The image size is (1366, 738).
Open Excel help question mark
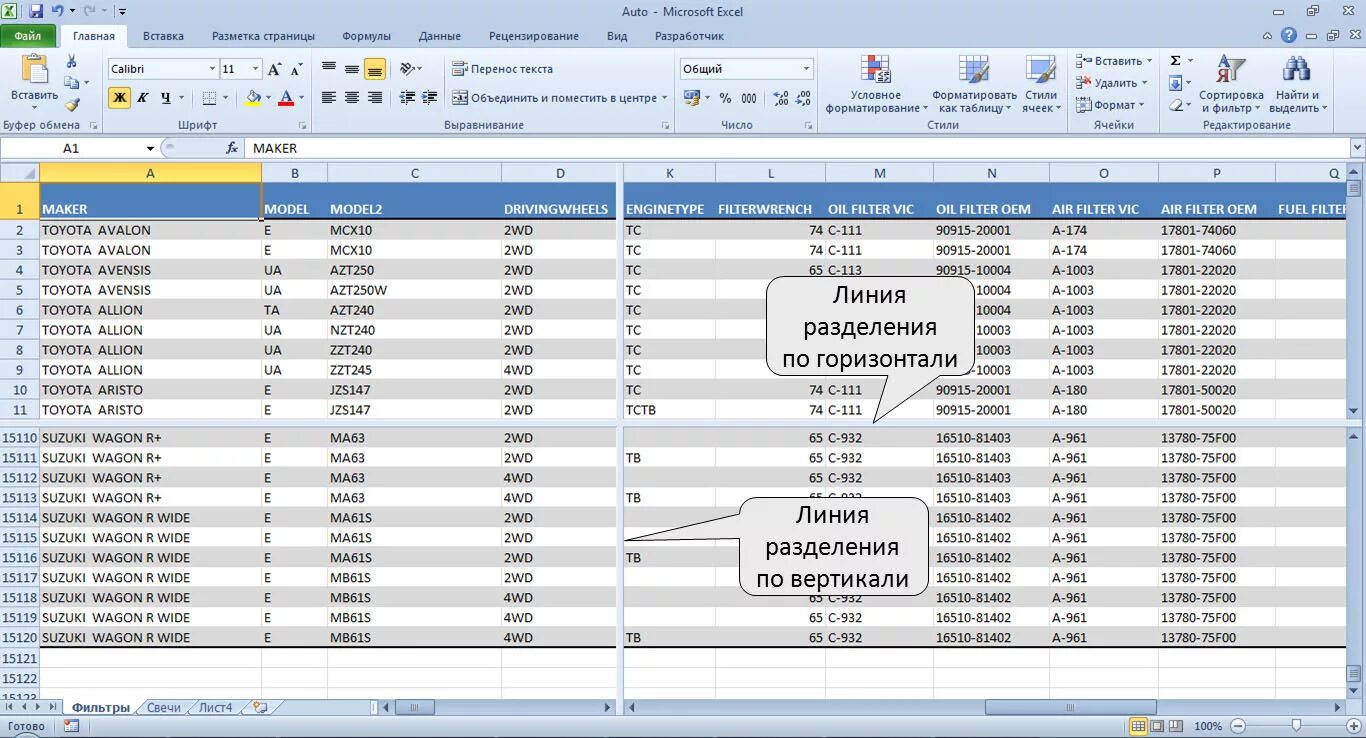[1288, 35]
